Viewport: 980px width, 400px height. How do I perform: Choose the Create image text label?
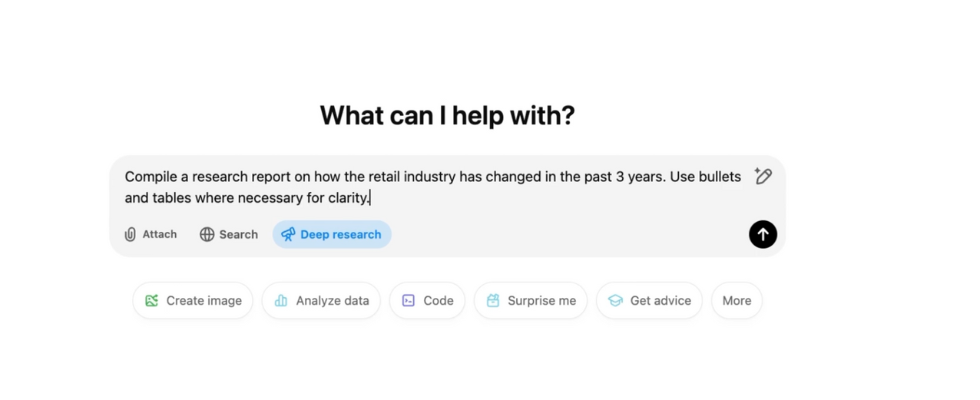point(204,300)
